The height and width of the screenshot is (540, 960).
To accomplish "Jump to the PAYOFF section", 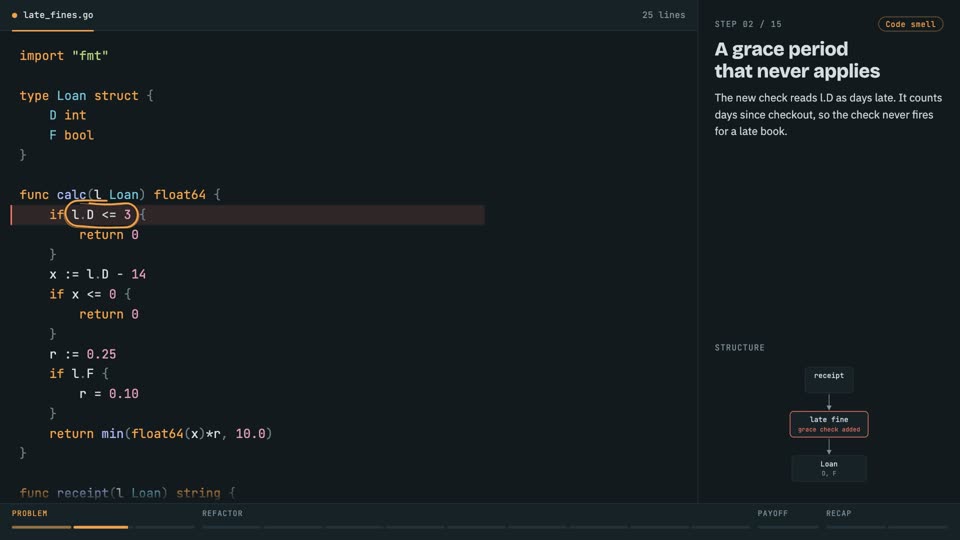I will (x=773, y=513).
